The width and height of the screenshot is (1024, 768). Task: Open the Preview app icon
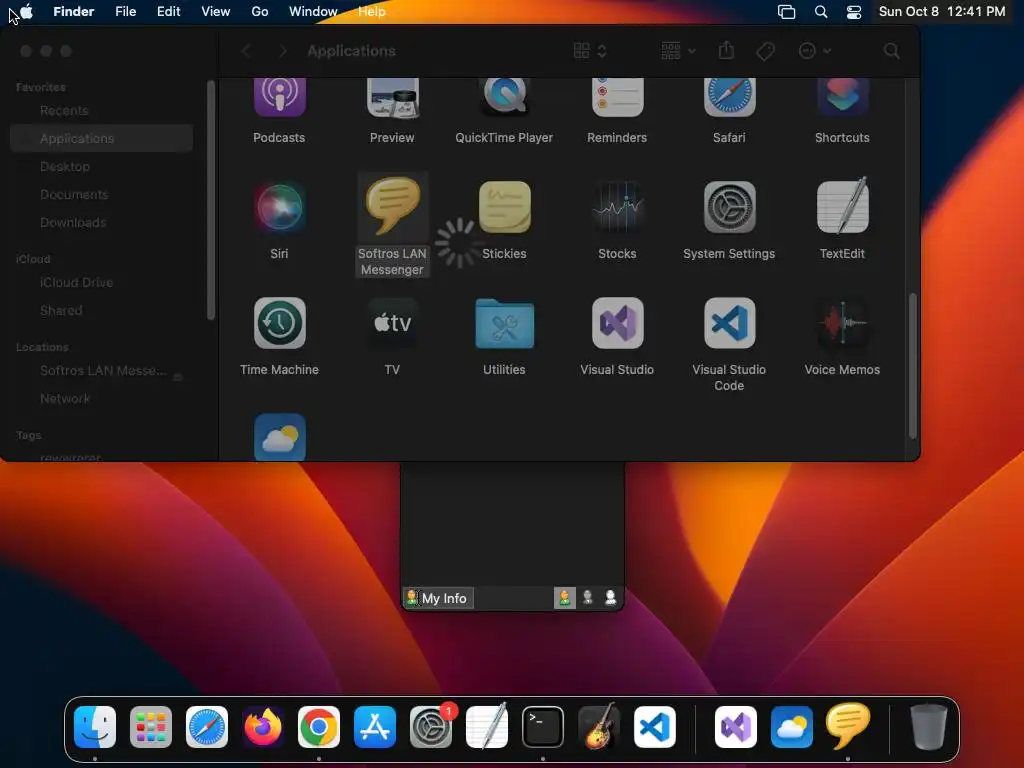(392, 97)
